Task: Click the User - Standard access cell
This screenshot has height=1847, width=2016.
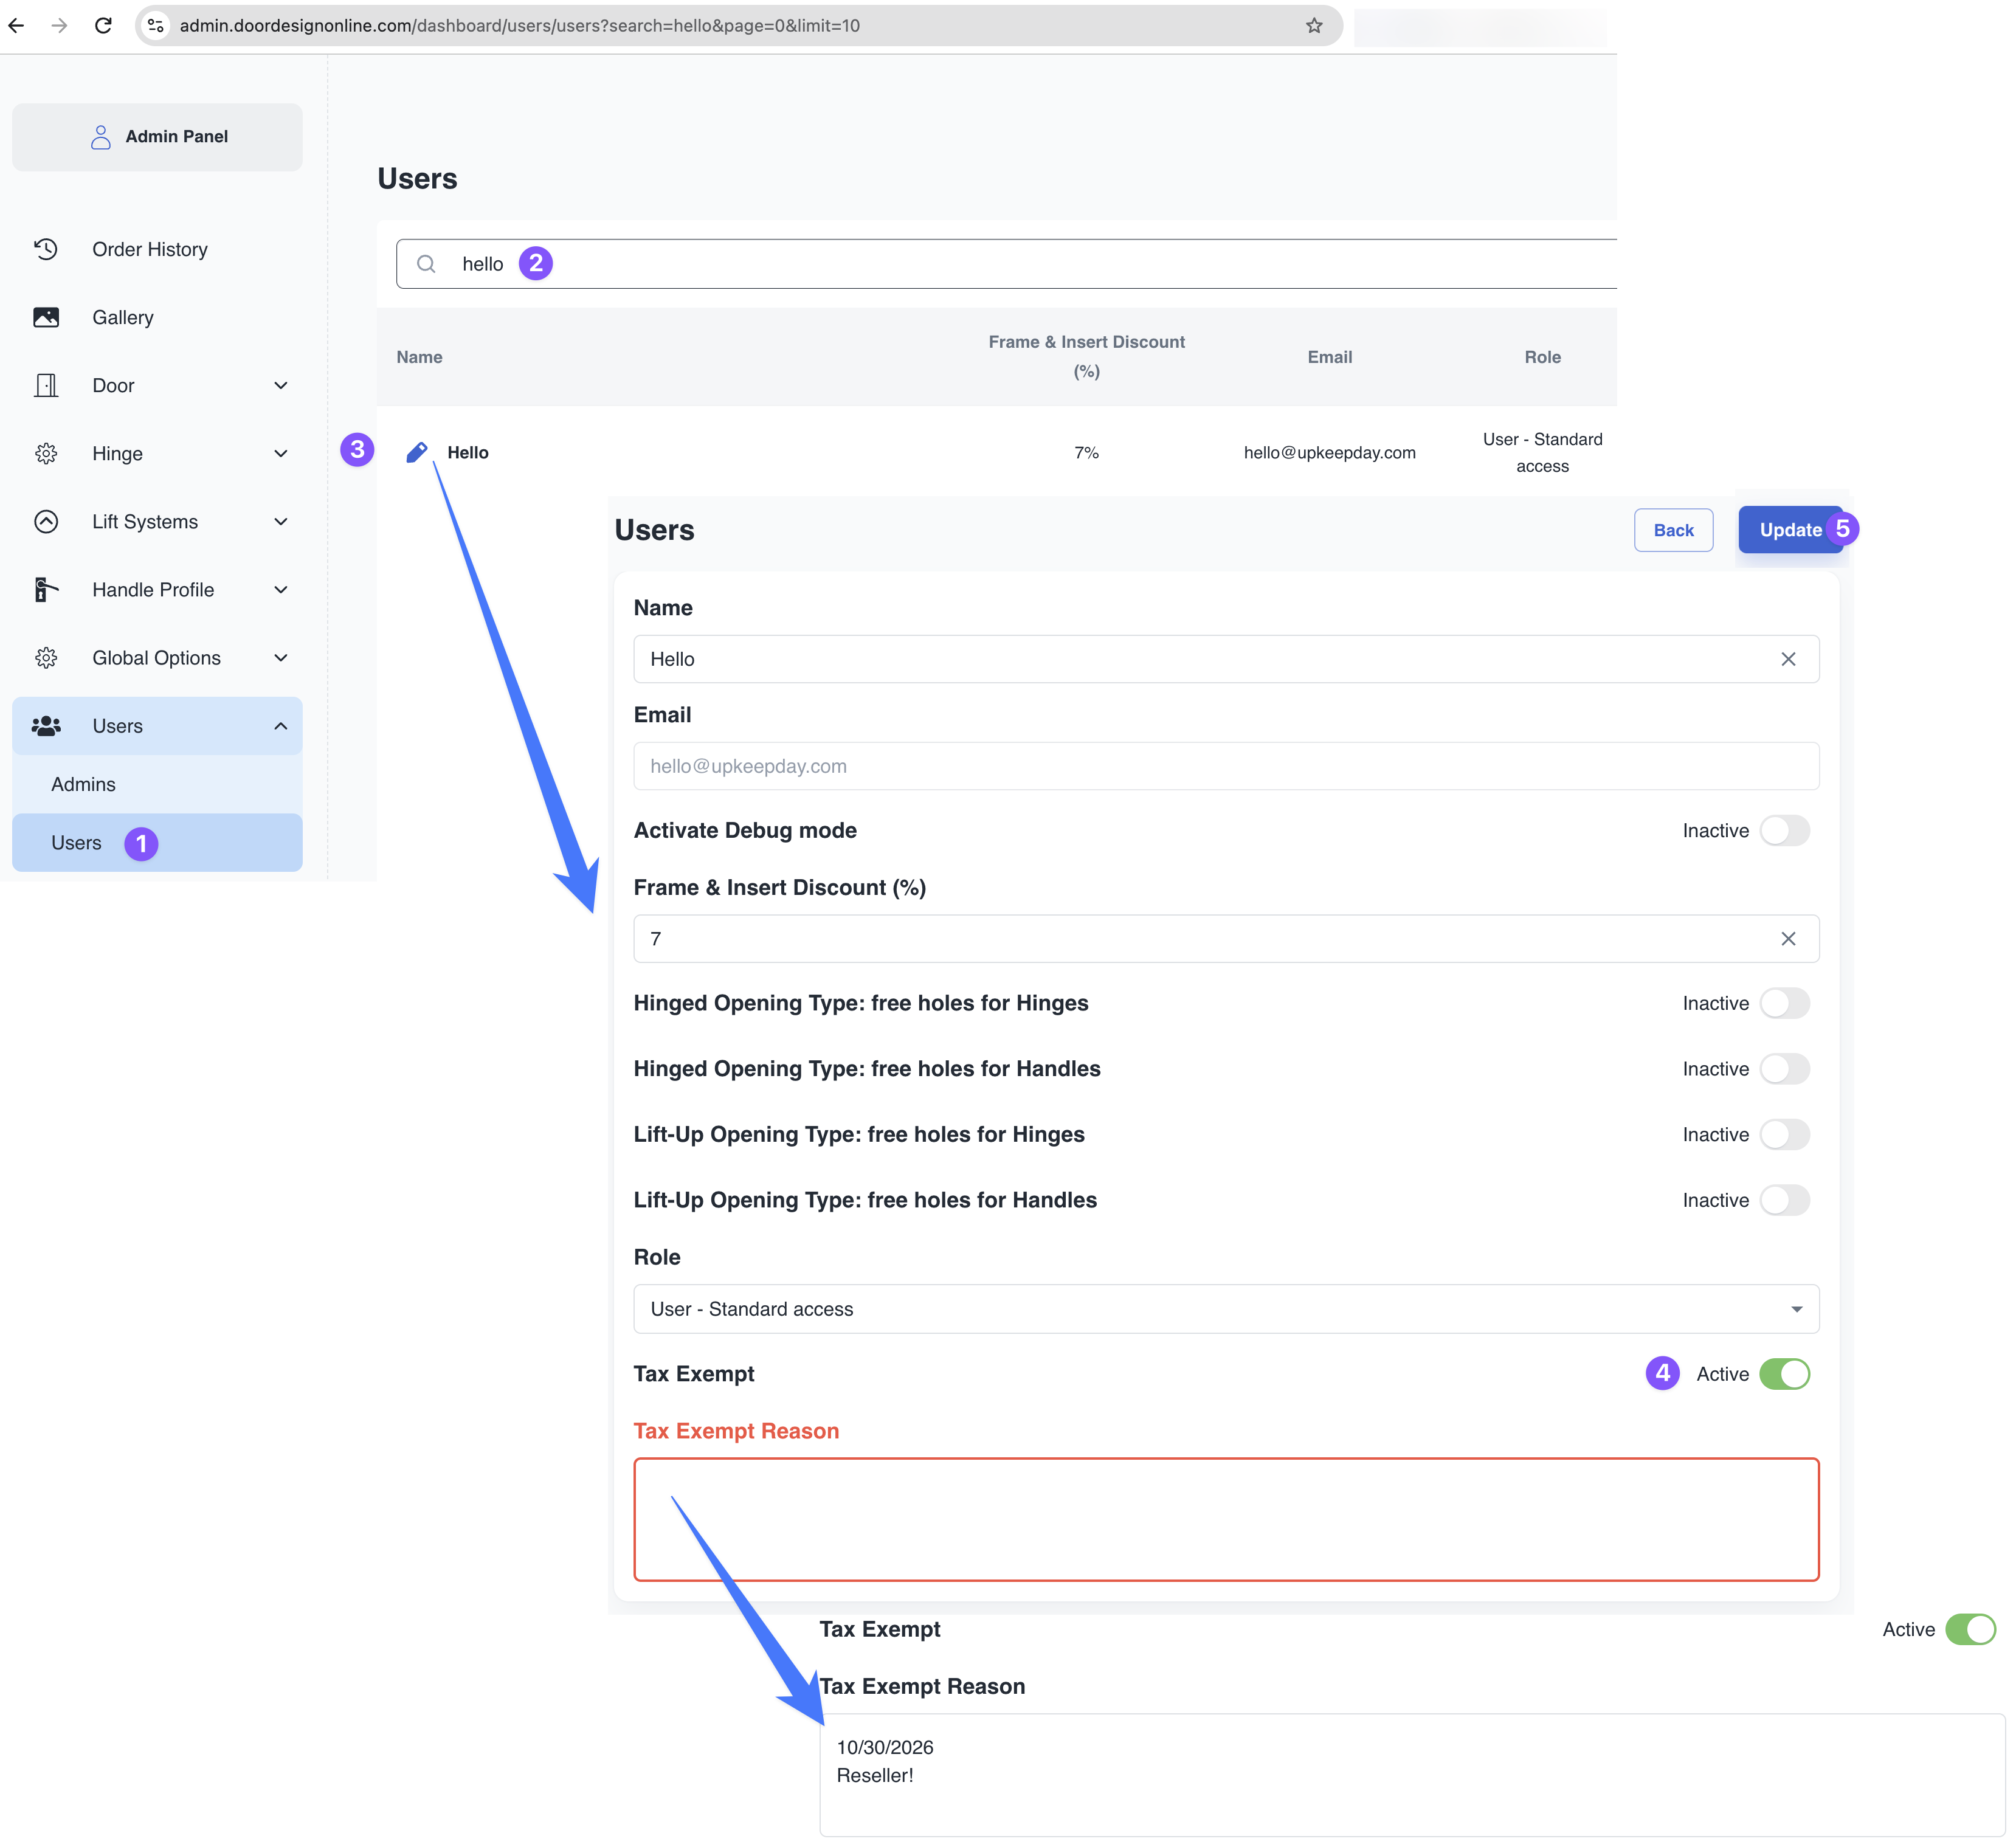Action: (1542, 452)
